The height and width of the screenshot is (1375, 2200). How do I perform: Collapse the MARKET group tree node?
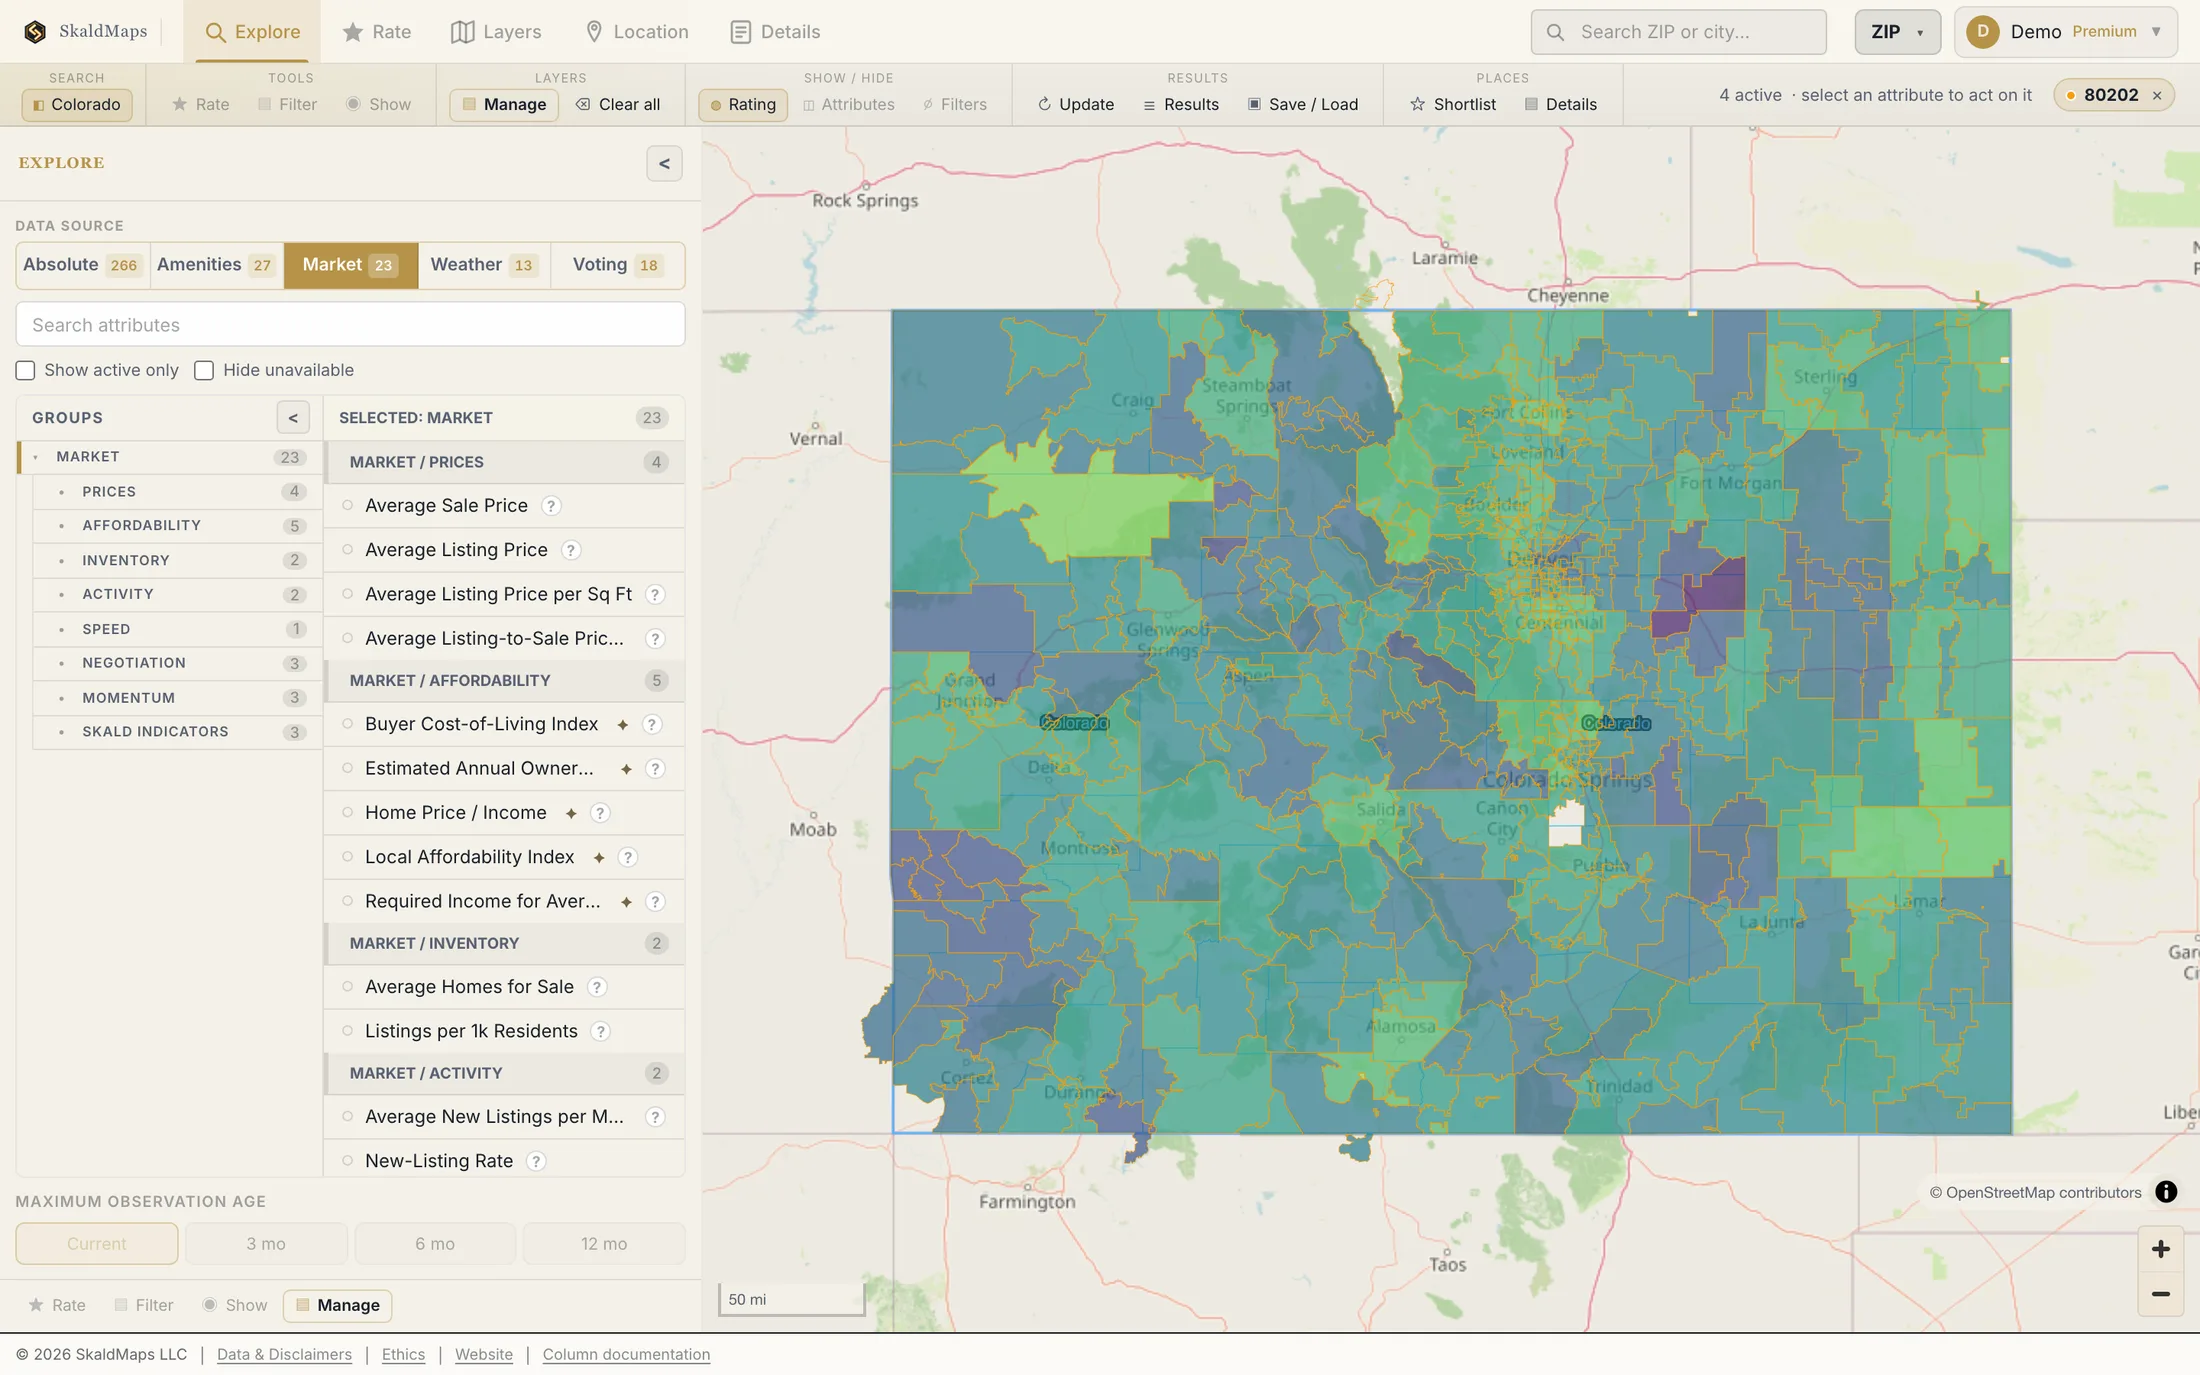coord(36,457)
